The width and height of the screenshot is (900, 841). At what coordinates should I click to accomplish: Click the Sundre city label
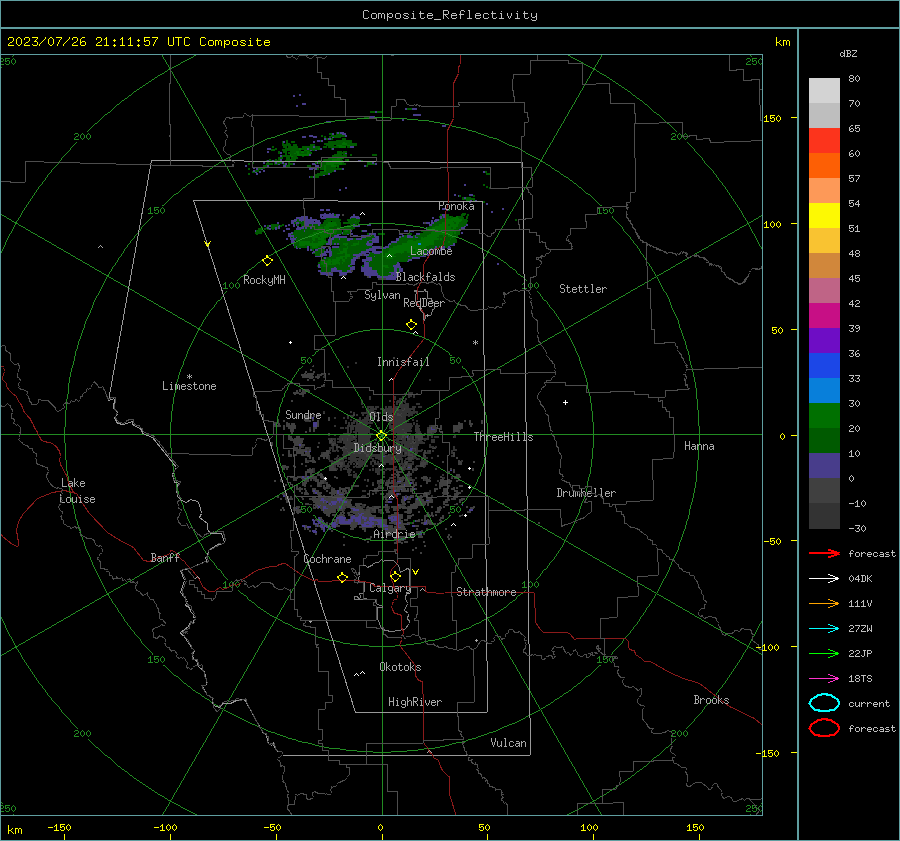(x=303, y=414)
